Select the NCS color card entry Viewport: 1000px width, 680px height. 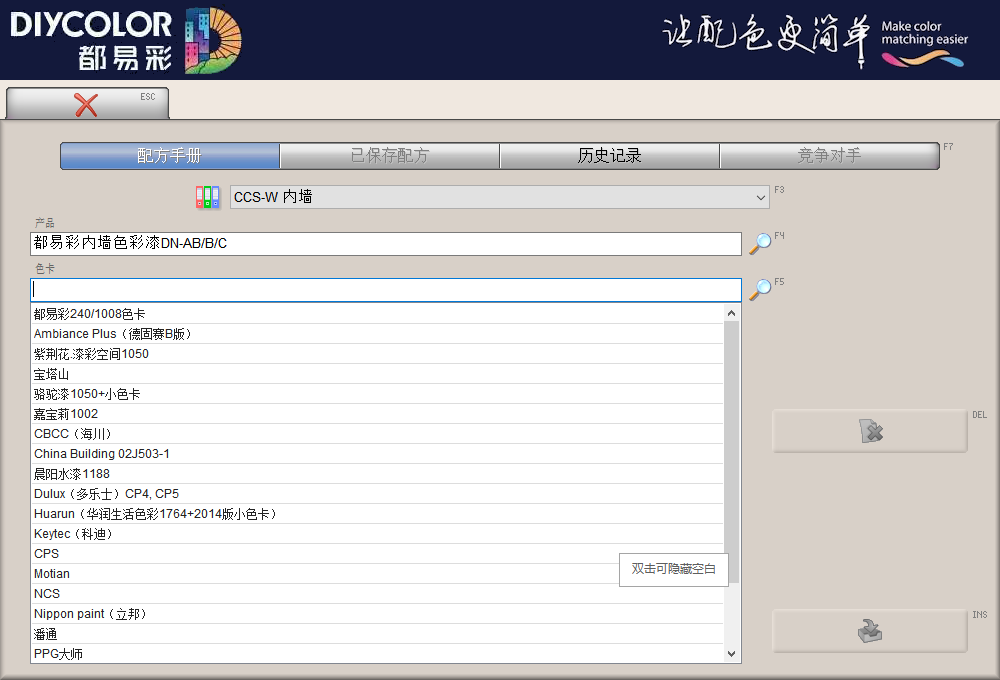click(x=47, y=594)
